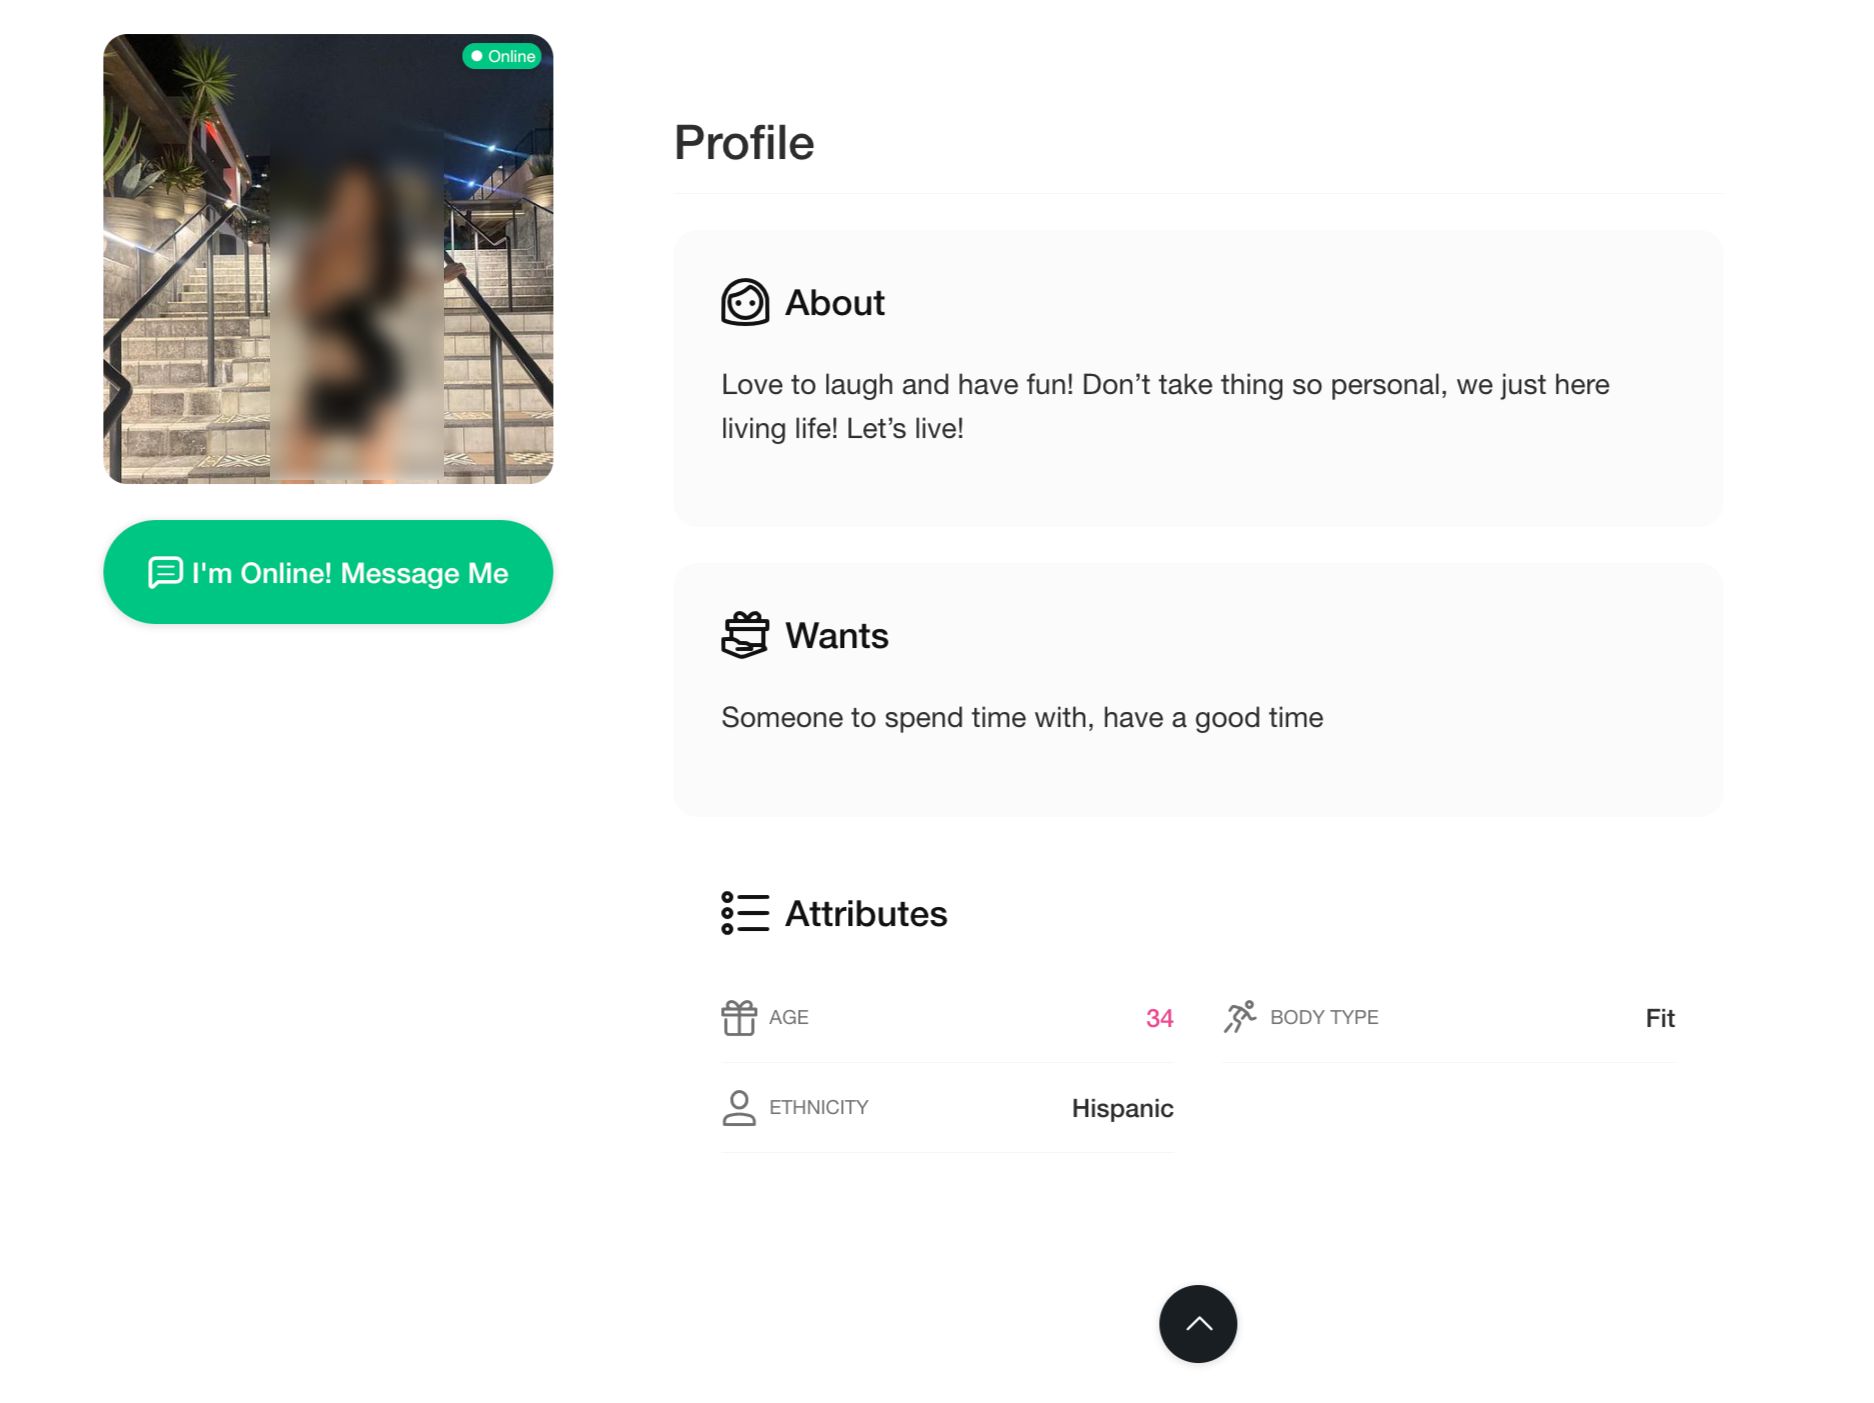Click the Wants description text
The height and width of the screenshot is (1403, 1874).
[x=1022, y=718]
